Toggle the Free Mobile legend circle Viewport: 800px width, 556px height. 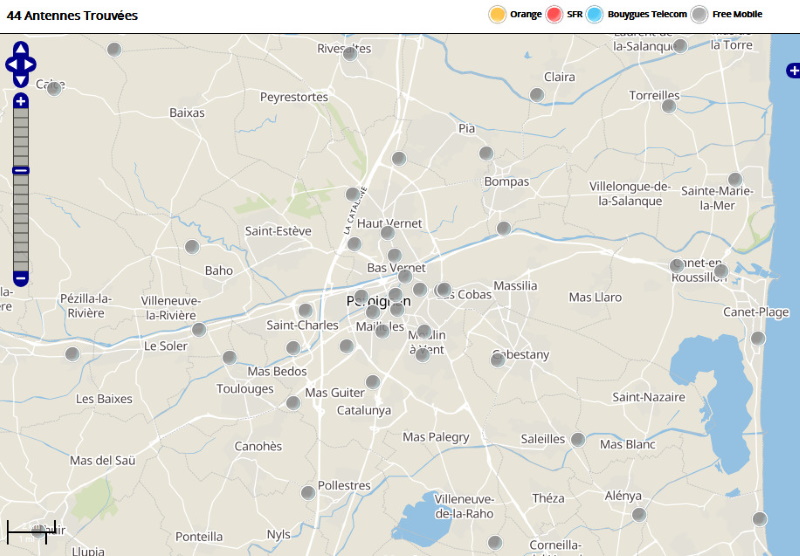point(699,14)
